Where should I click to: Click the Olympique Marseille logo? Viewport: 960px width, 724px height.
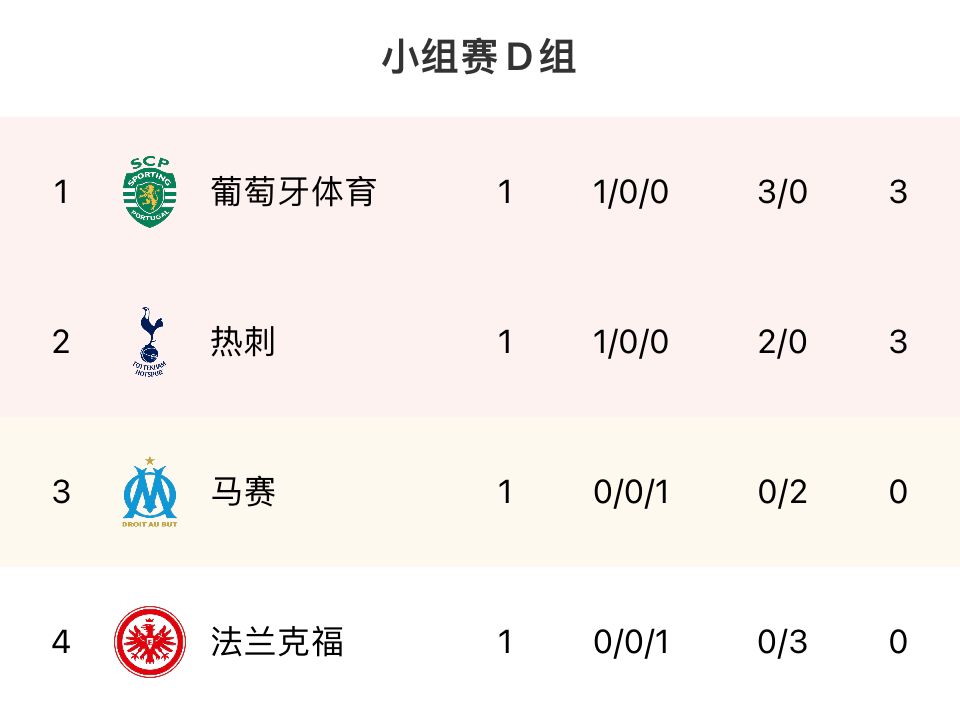click(x=149, y=492)
